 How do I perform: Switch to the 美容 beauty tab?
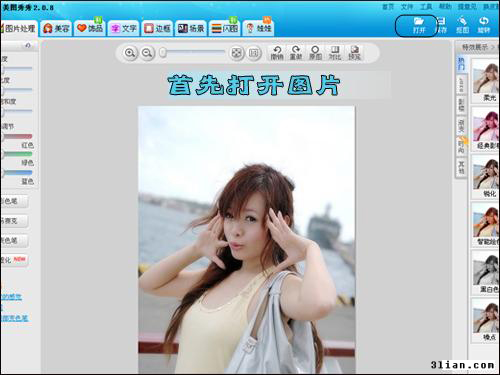(x=56, y=28)
